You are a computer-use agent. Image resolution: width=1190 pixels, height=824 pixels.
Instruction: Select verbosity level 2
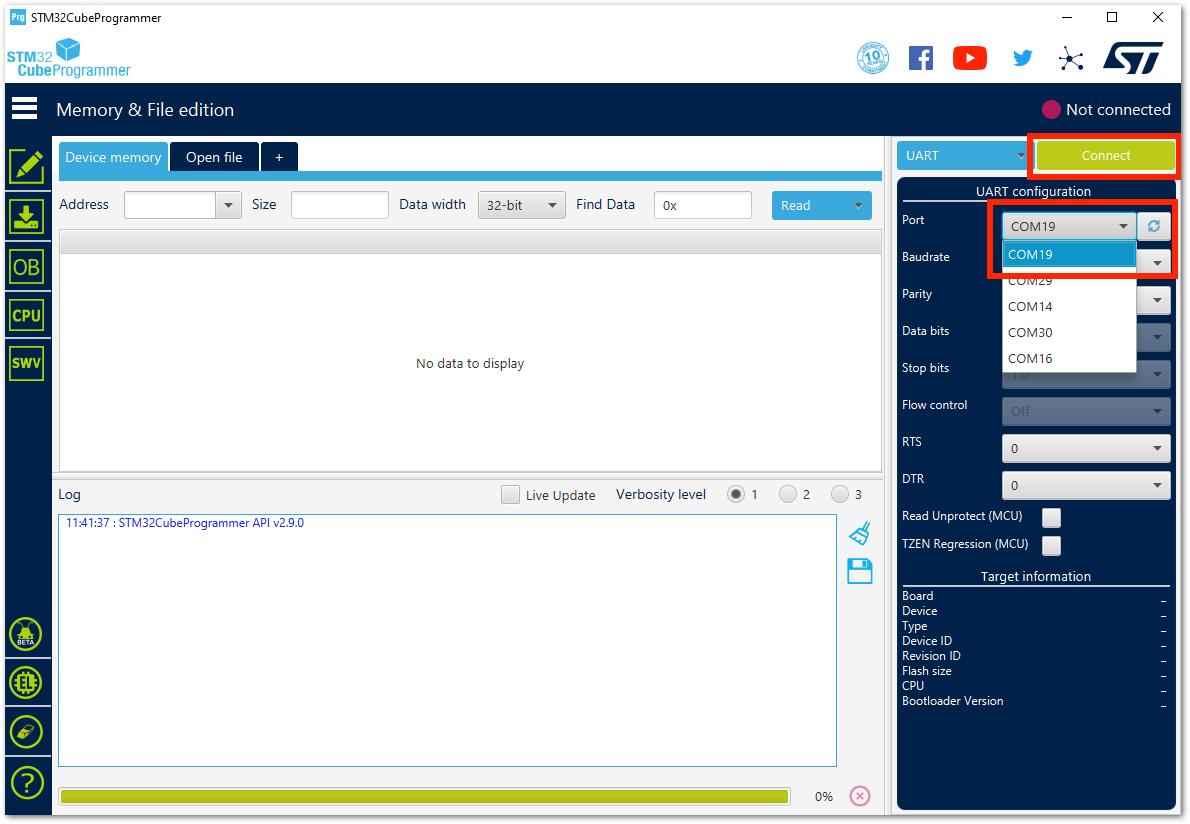point(788,494)
